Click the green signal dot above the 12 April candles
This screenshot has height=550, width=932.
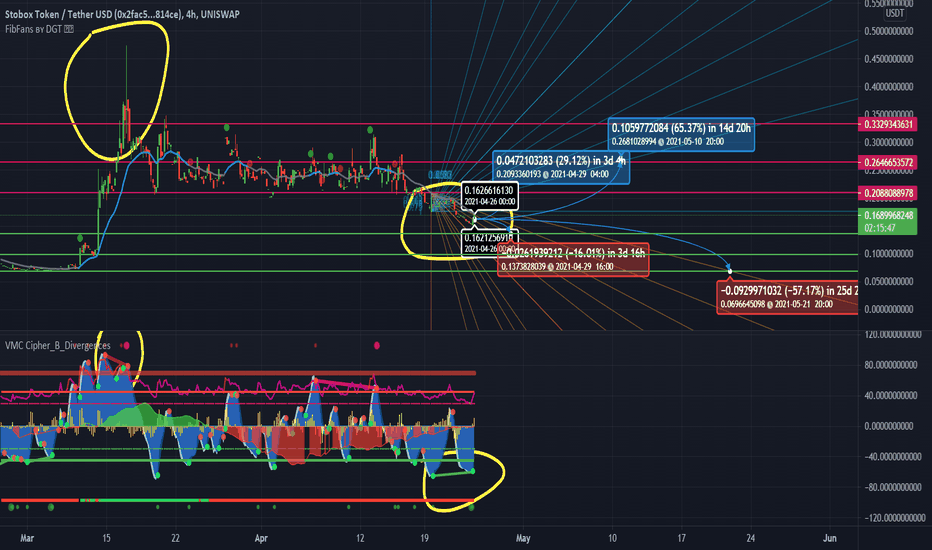tap(370, 130)
